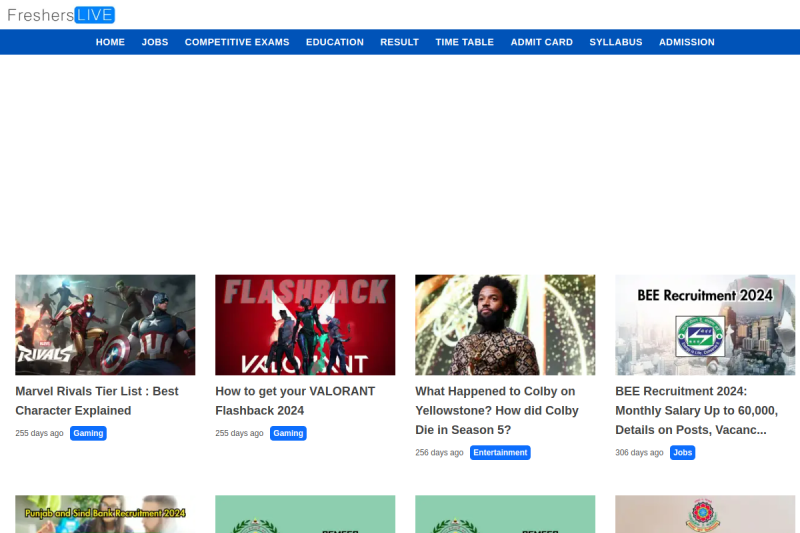Open the BEE Recruitment 2024 thumbnail

pos(705,325)
